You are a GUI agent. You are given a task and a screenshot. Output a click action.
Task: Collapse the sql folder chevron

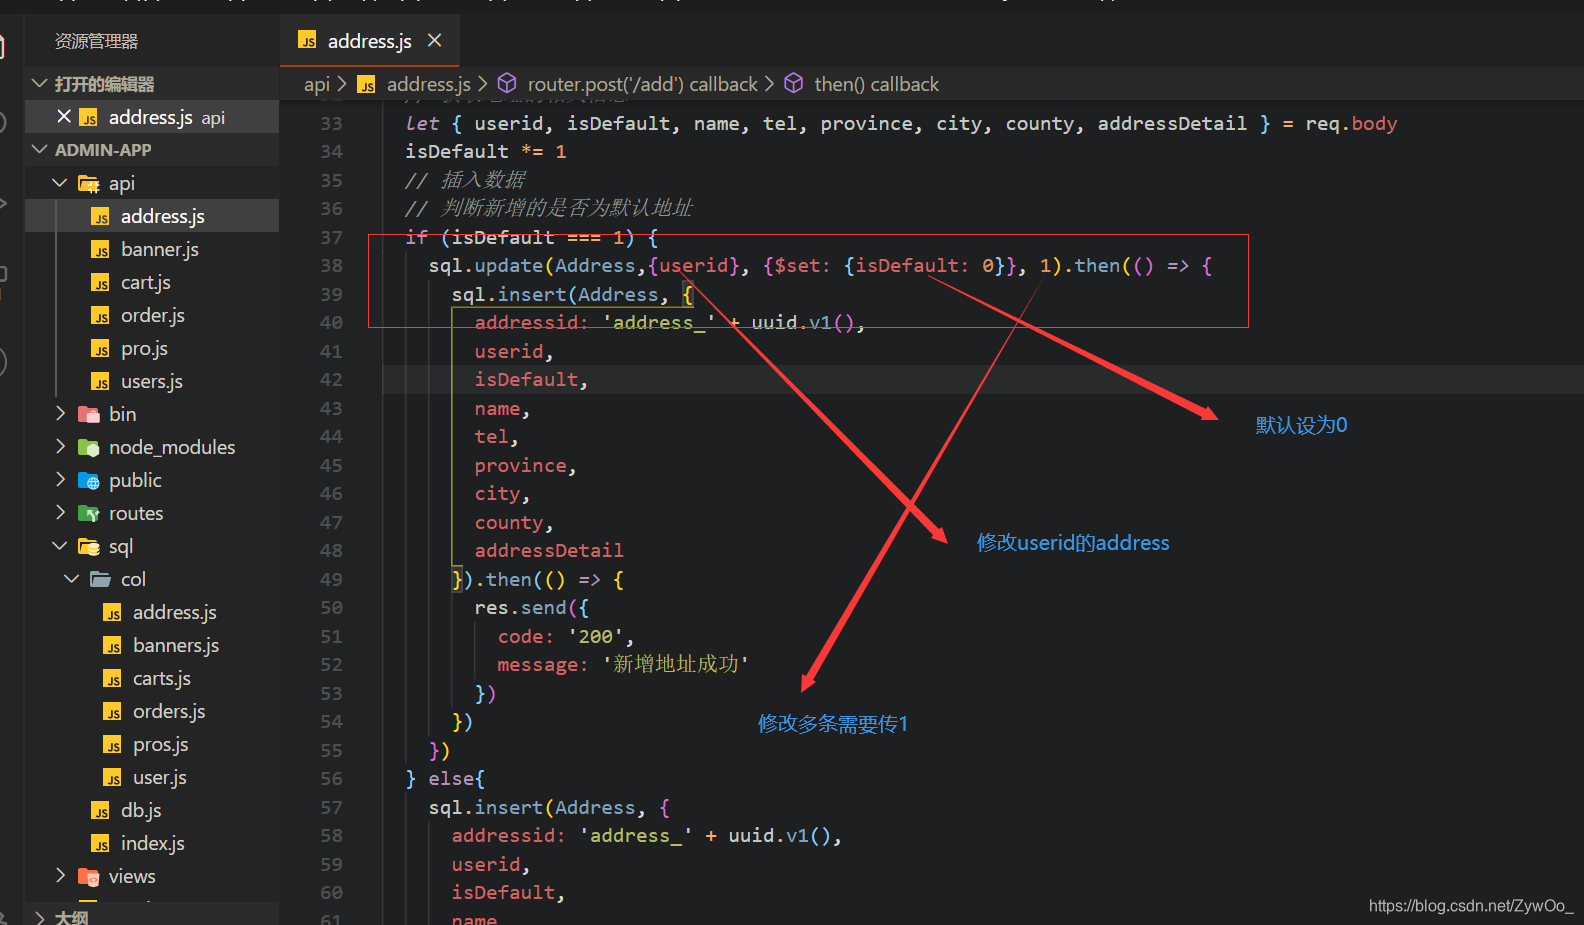(60, 546)
